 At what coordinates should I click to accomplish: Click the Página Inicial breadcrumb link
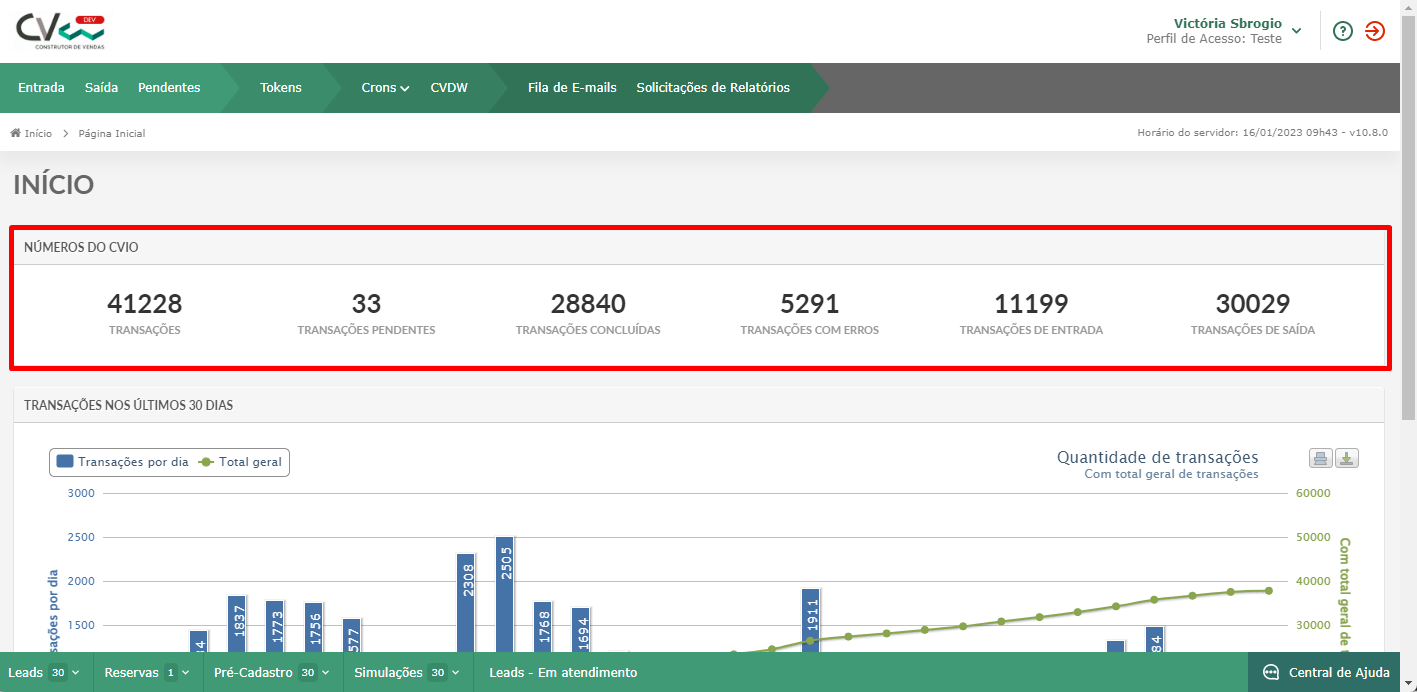[112, 133]
